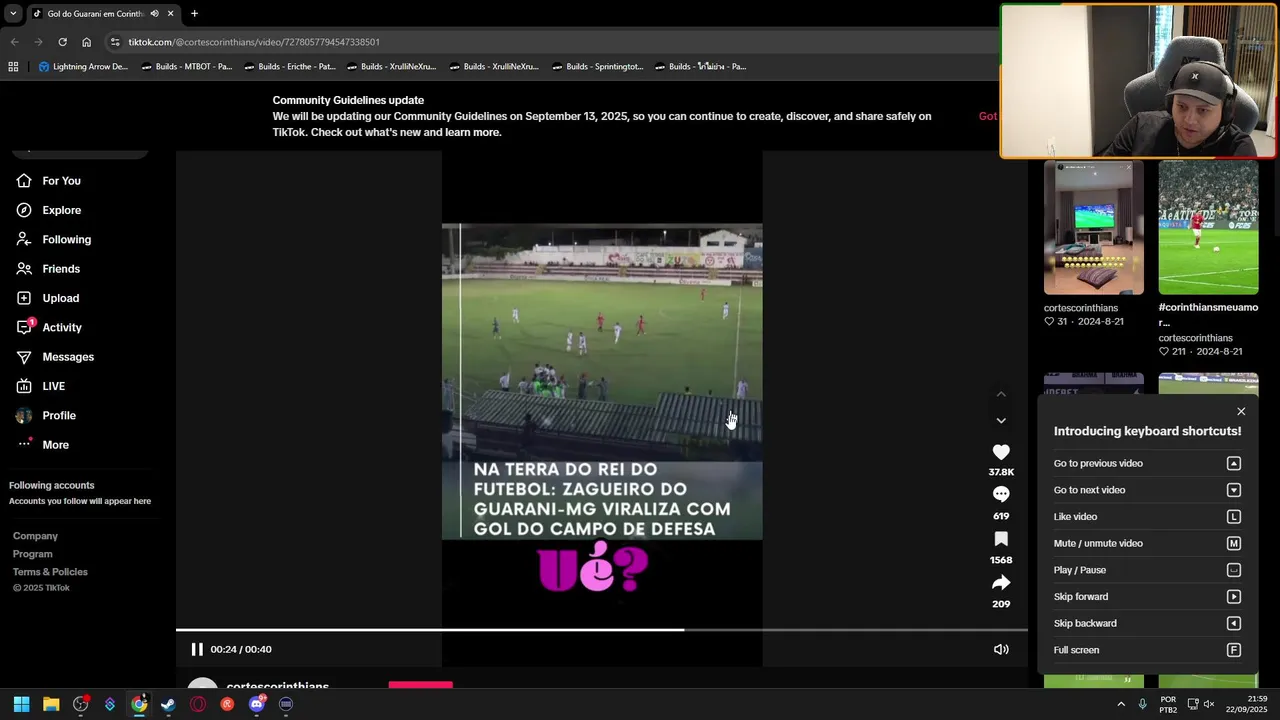Viewport: 1280px width, 720px height.
Task: Open the Chrome apps grid
Action: click(13, 67)
